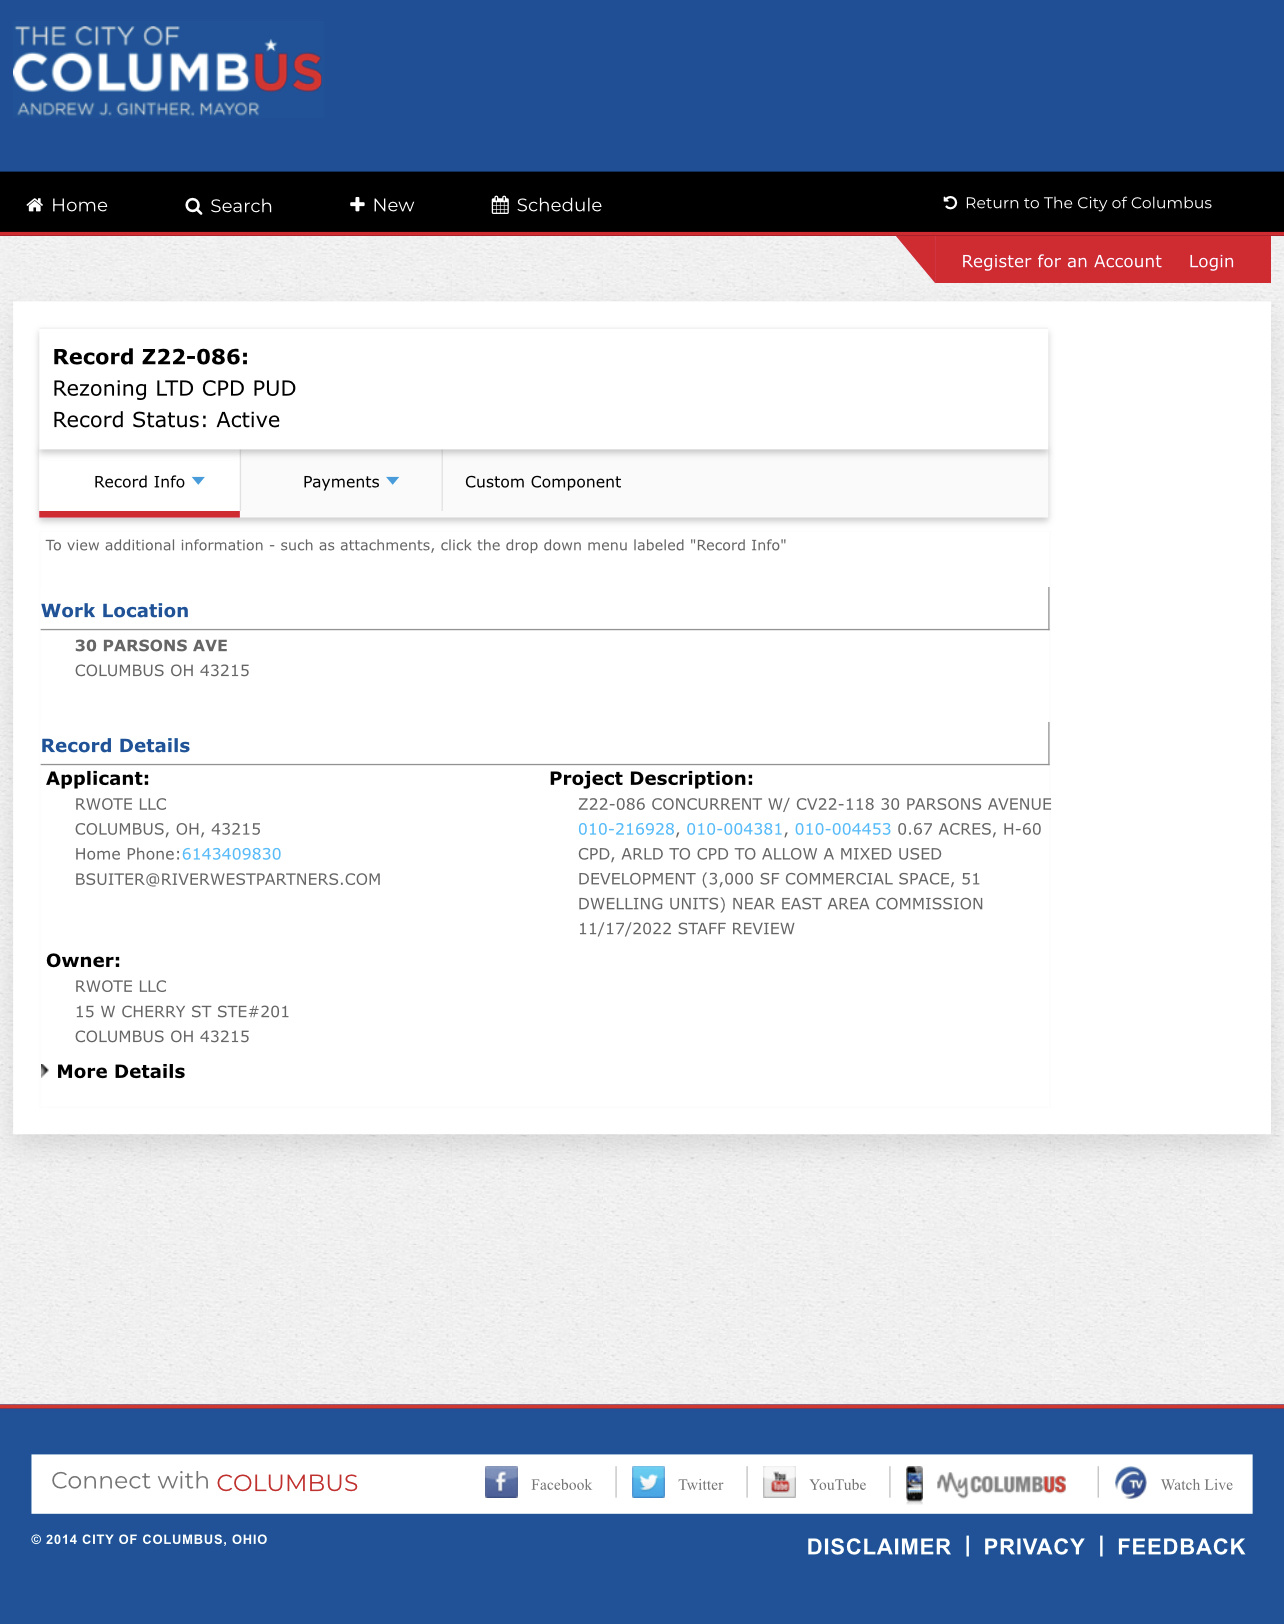Click the YouTube icon in footer
This screenshot has width=1284, height=1624.
coord(779,1482)
